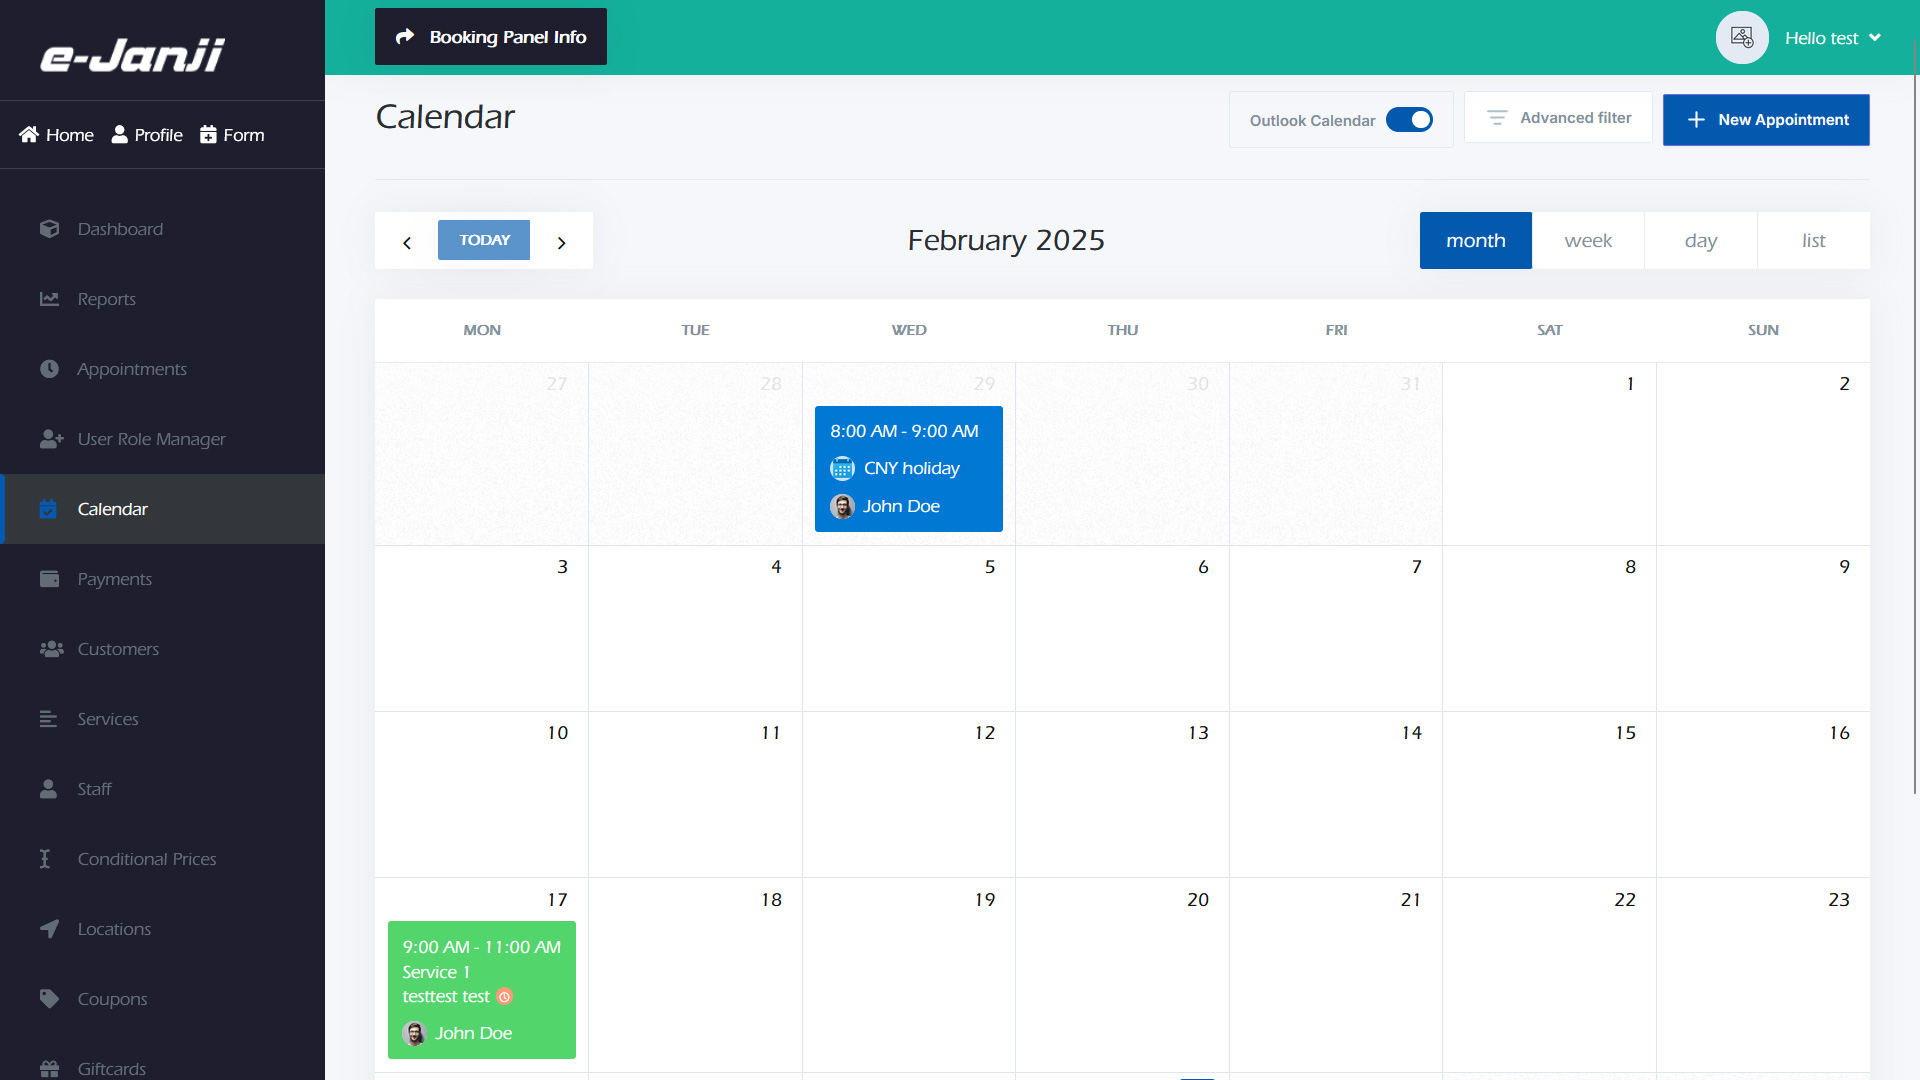The height and width of the screenshot is (1080, 1920).
Task: Open the Advanced filter panel
Action: (x=1558, y=118)
